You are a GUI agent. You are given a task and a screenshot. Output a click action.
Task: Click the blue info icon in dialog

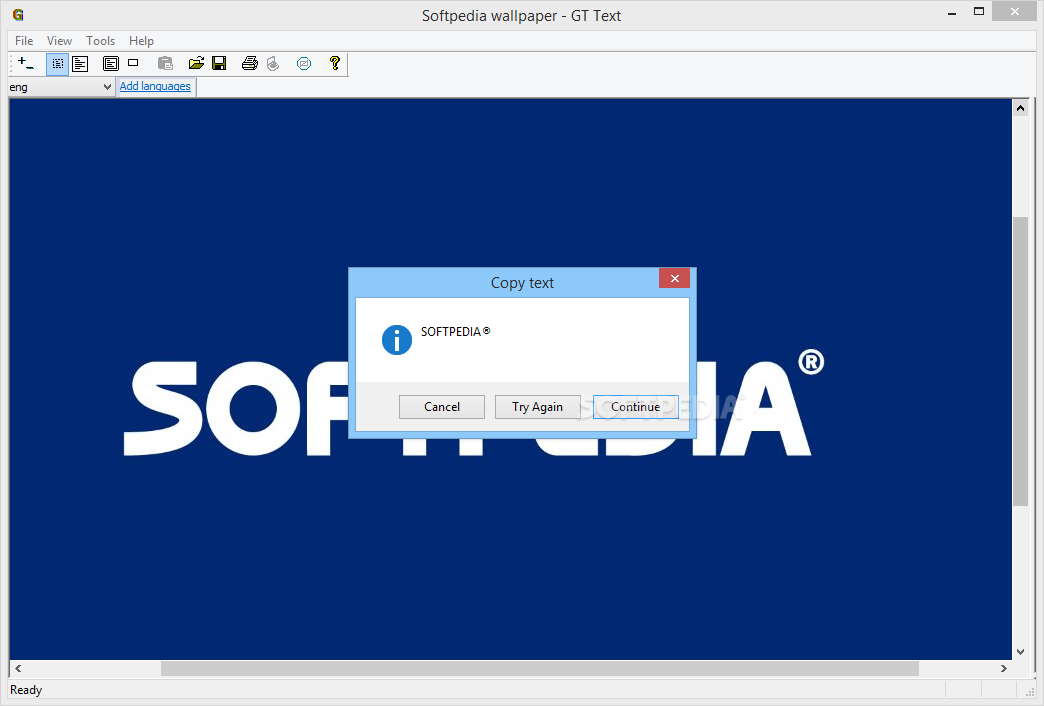click(397, 340)
